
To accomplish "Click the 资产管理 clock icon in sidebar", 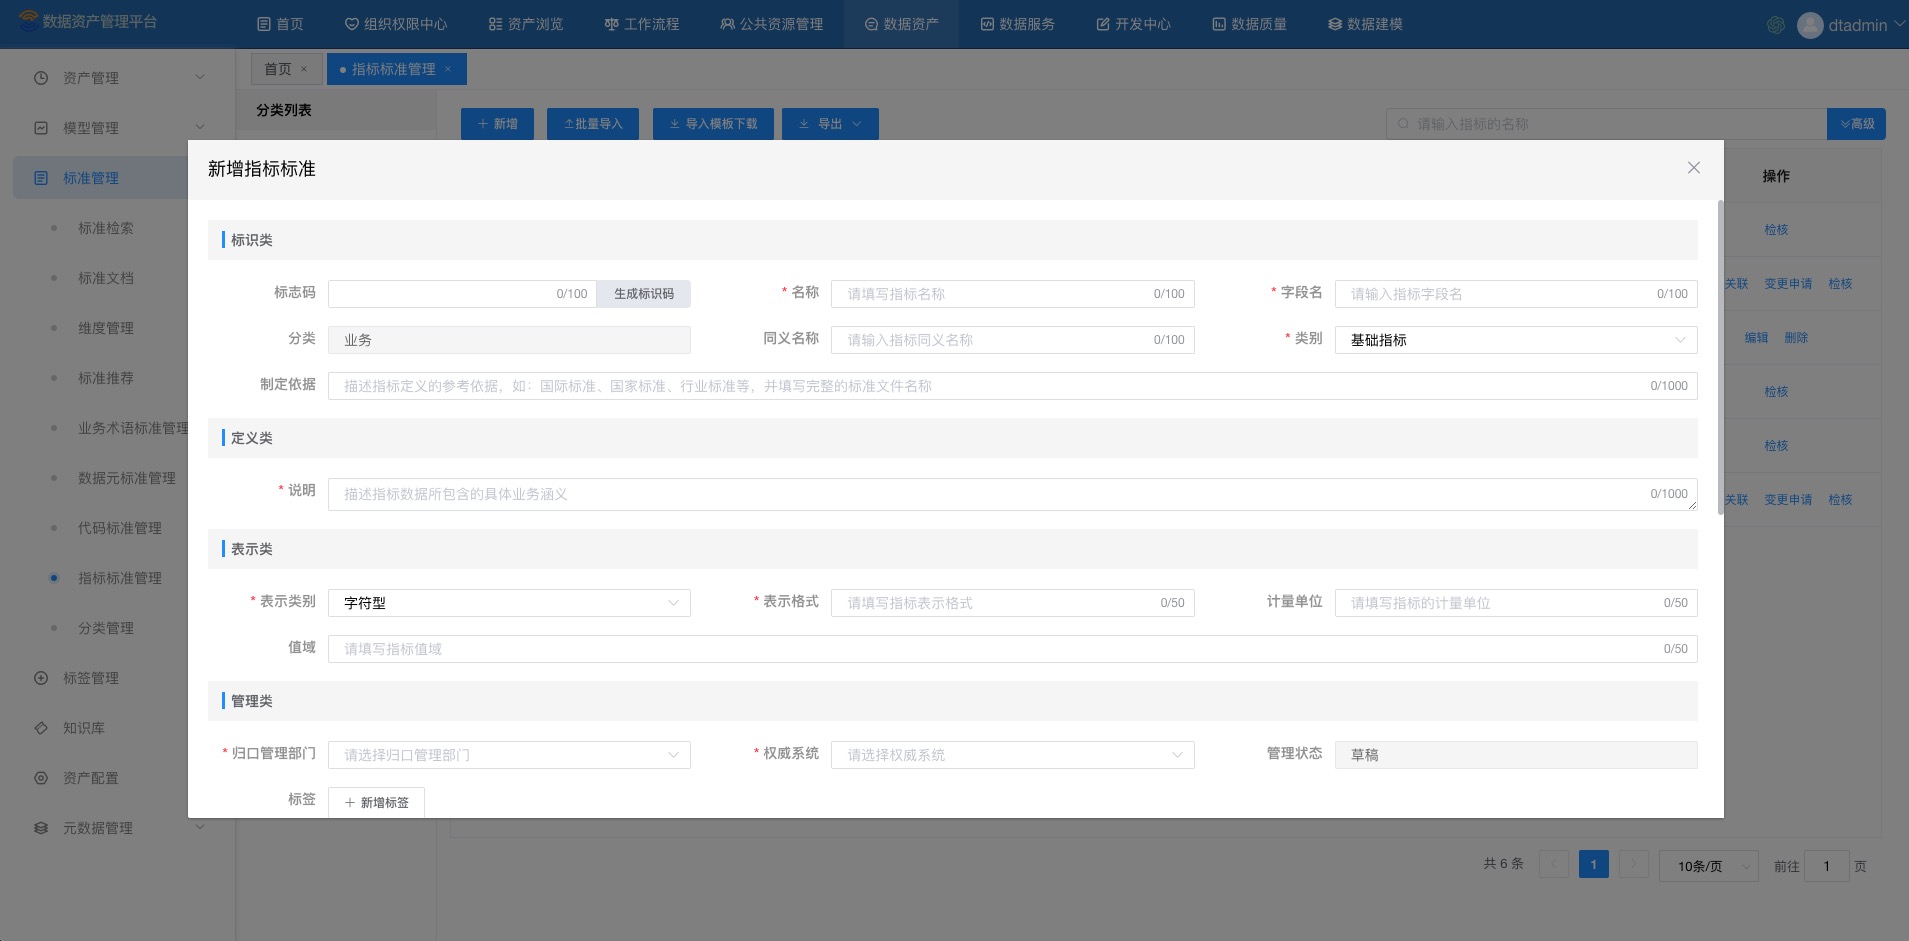I will pos(41,78).
